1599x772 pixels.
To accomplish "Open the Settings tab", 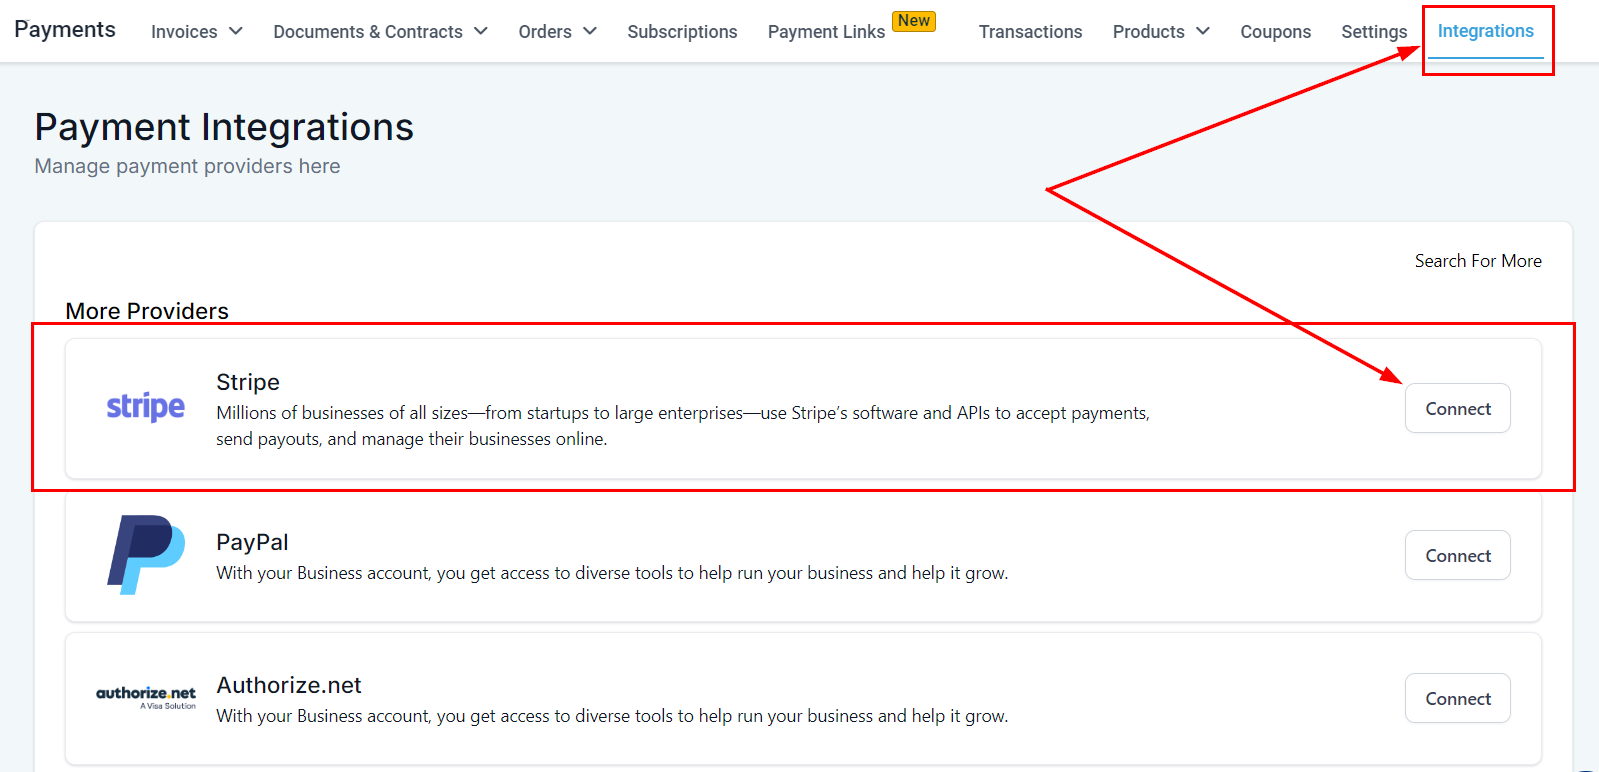I will coord(1374,32).
